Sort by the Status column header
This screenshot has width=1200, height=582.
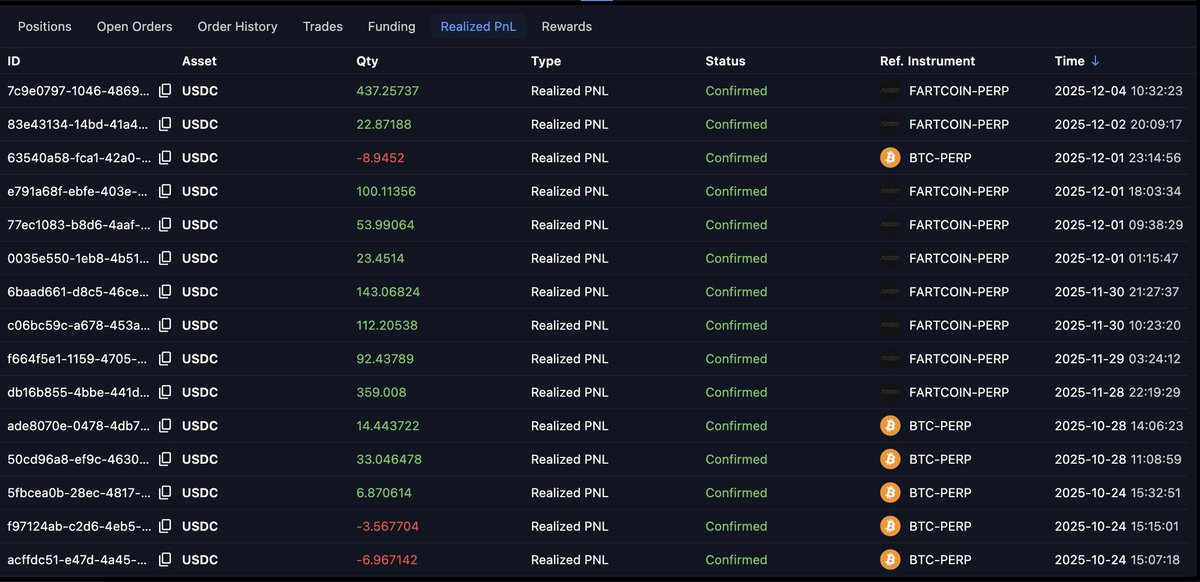[x=725, y=61]
